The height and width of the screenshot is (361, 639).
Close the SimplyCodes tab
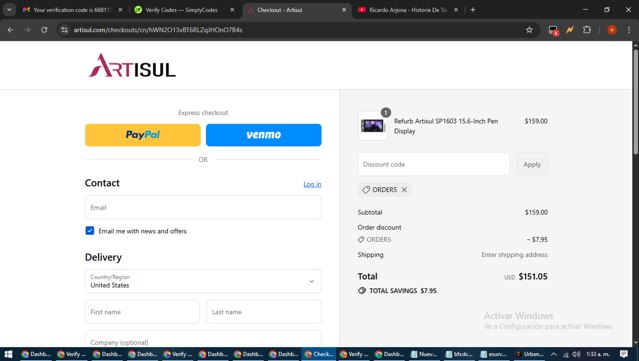[x=232, y=9]
